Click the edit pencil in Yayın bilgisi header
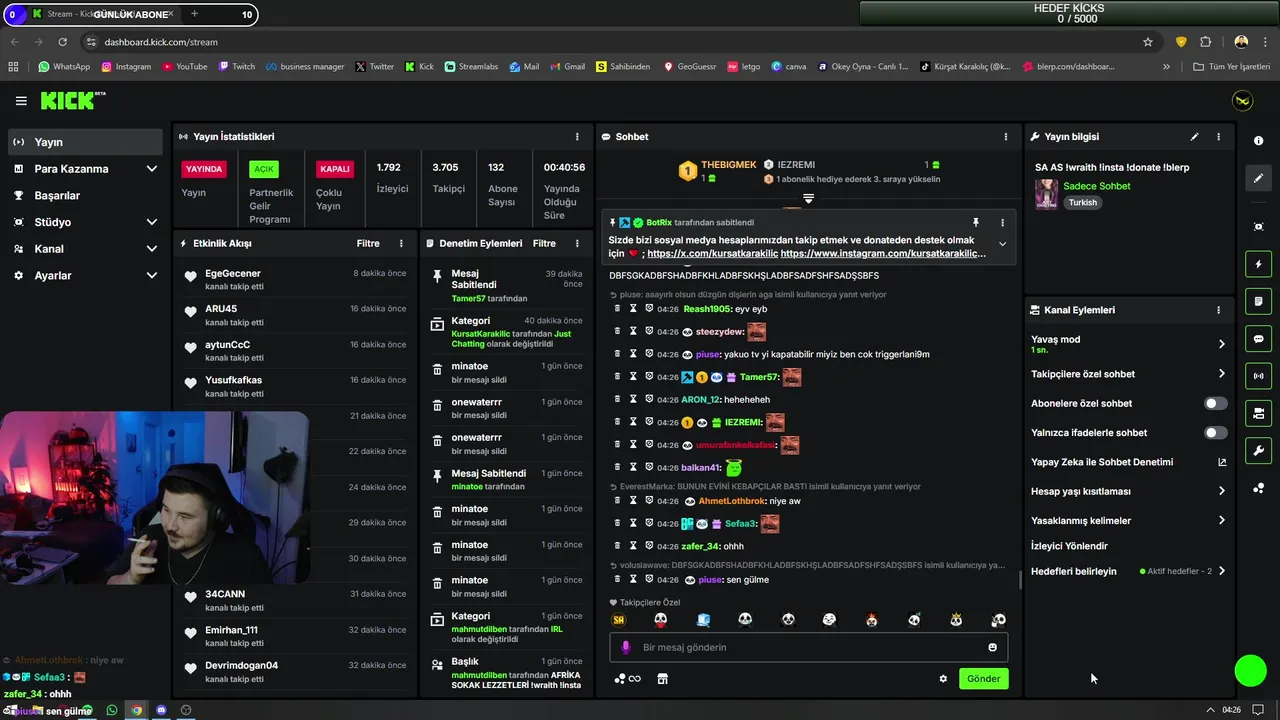 point(1194,136)
